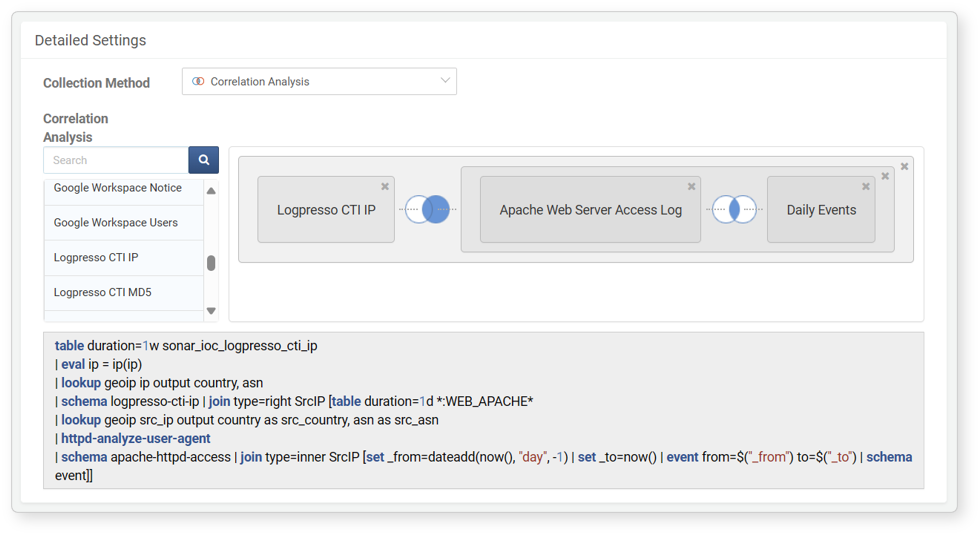Remove the Apache Web Server Access Log node
This screenshot has width=980, height=535.
[691, 186]
